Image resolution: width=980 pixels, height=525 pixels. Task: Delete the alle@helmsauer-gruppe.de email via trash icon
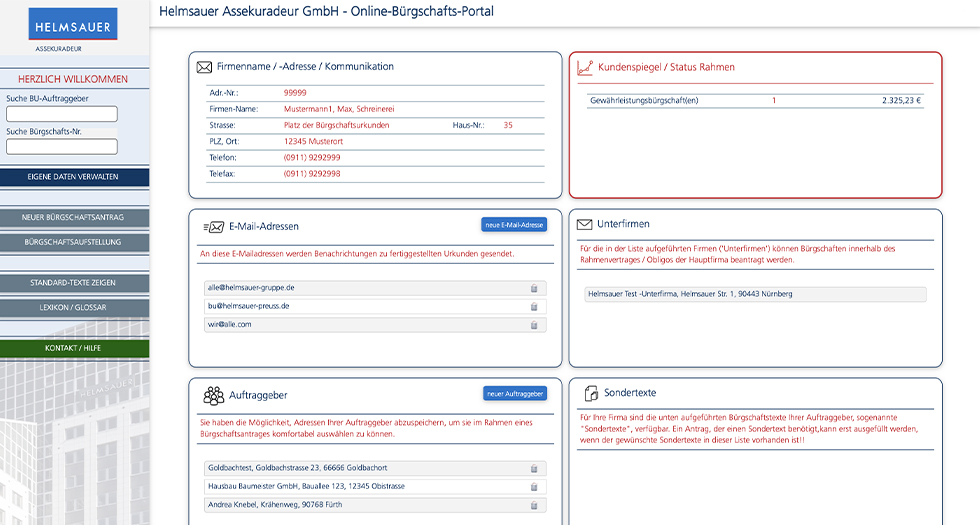[534, 288]
